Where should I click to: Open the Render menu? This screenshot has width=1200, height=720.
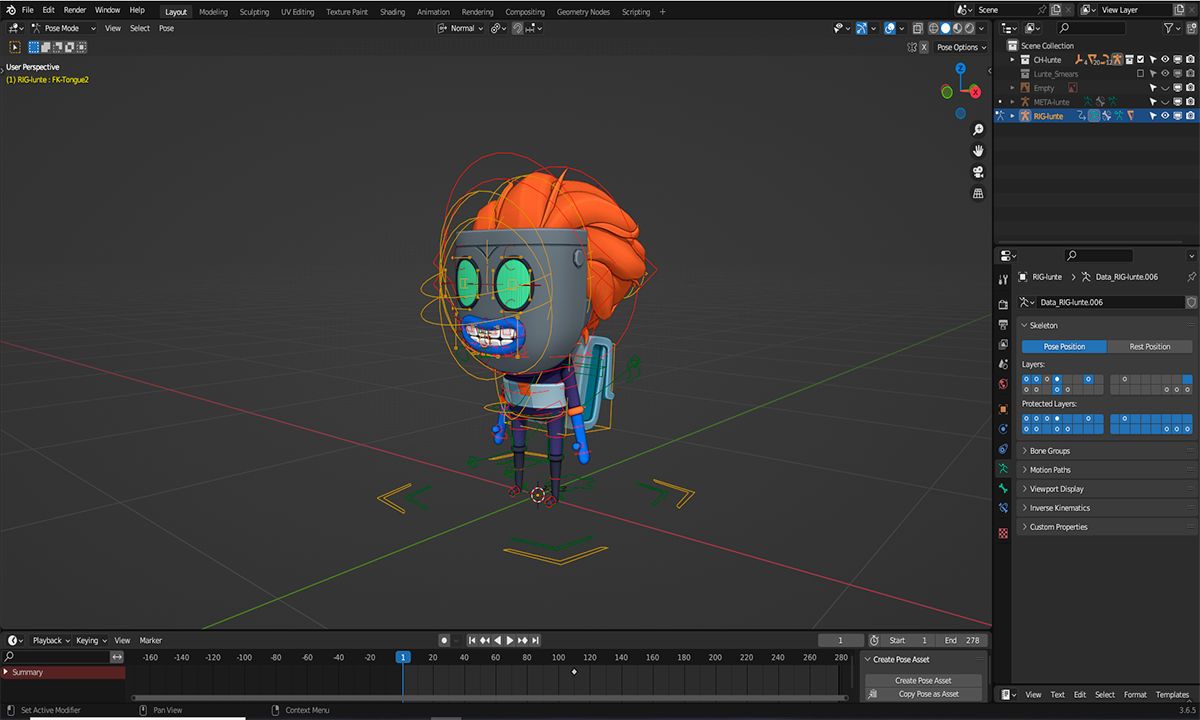(x=74, y=10)
